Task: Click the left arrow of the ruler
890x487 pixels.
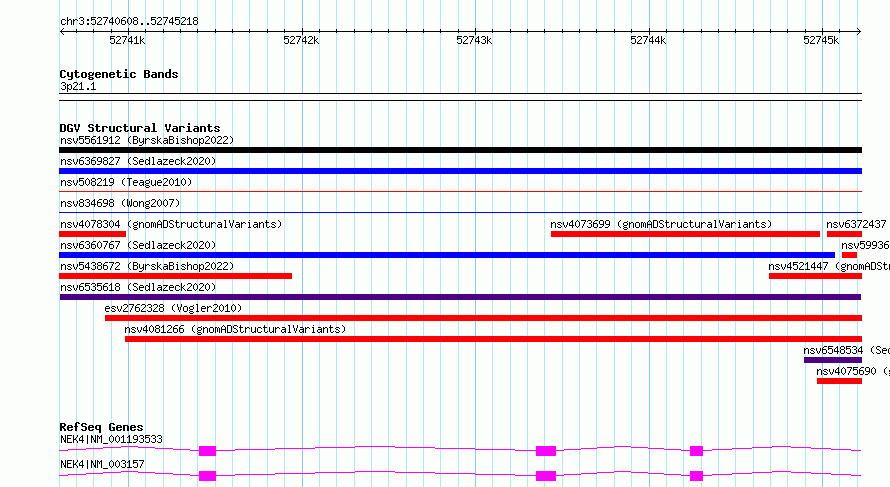Action: [x=62, y=31]
